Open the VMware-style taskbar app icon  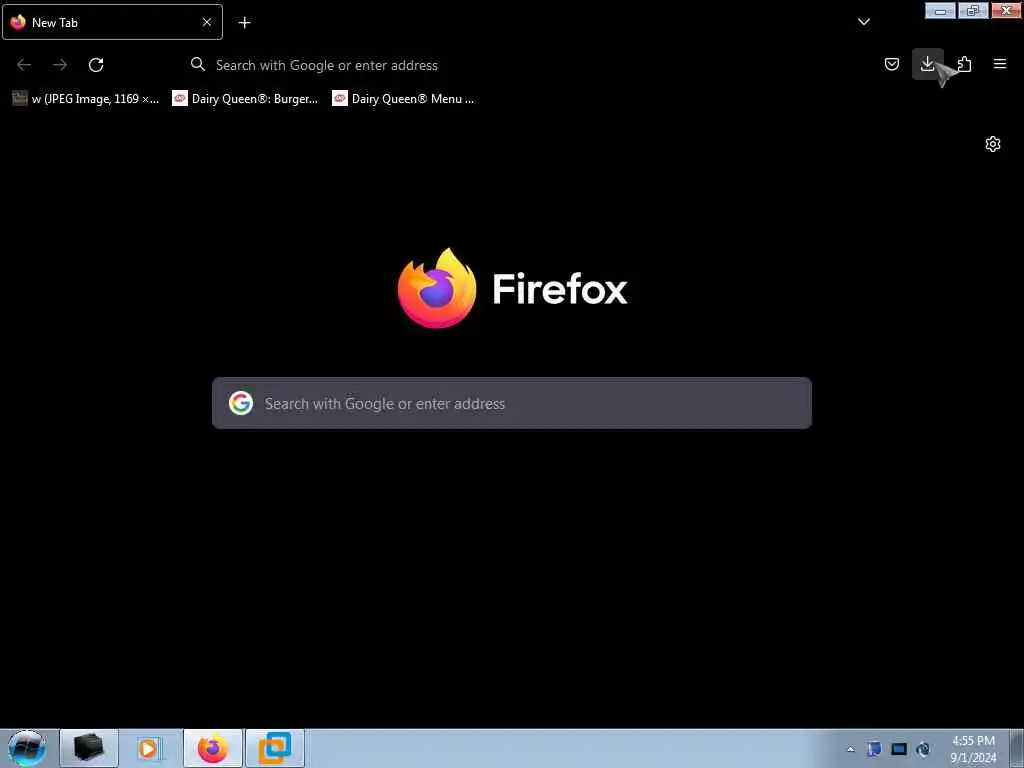(x=275, y=748)
